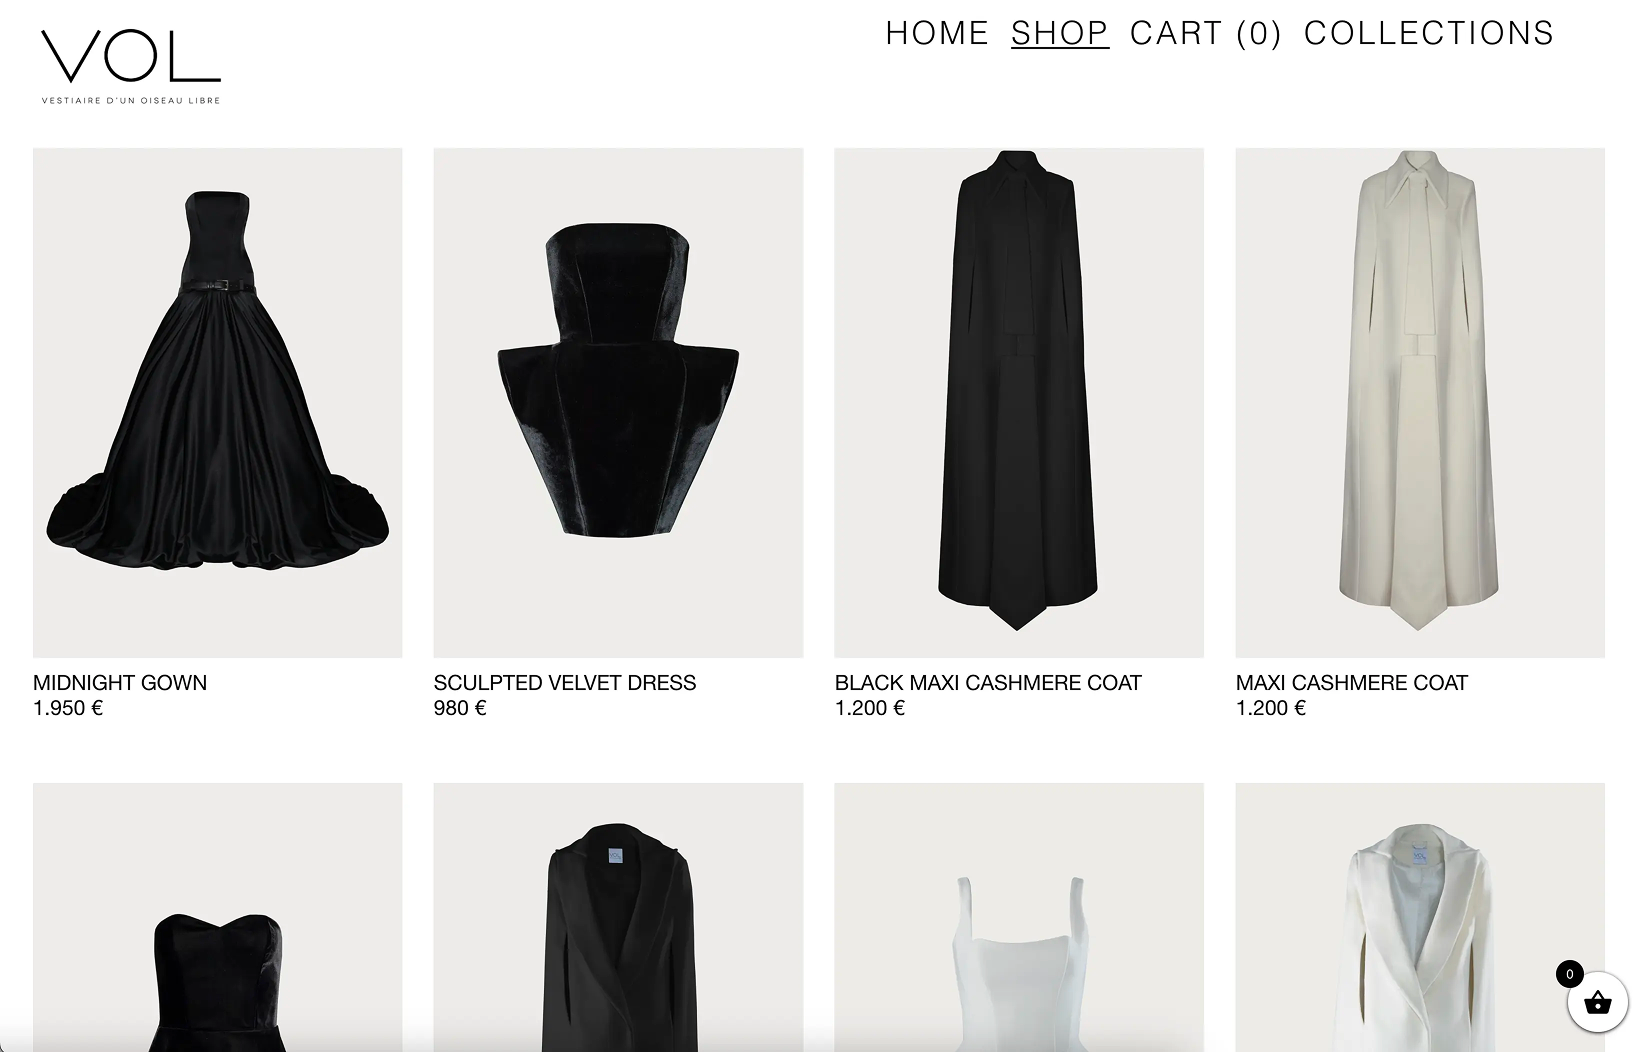
Task: Select the white cape blazer thumbnail
Action: tap(1420, 917)
